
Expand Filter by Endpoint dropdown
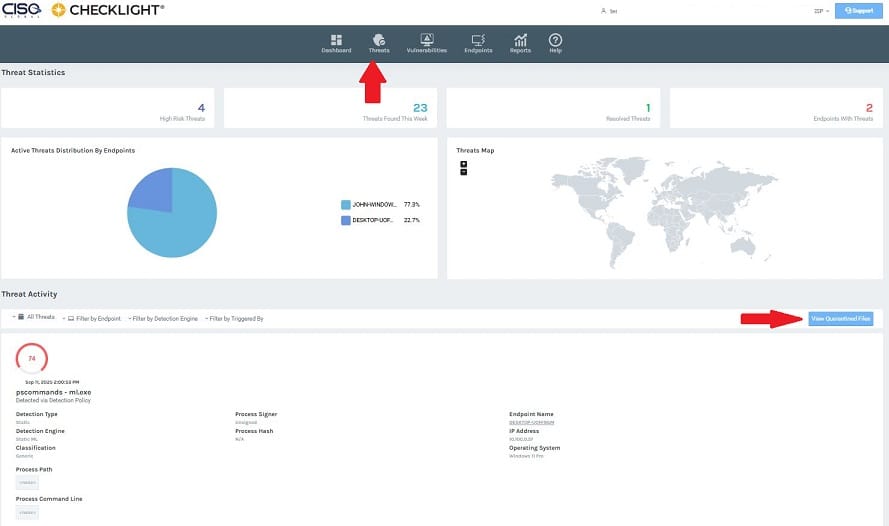pyautogui.click(x=93, y=318)
